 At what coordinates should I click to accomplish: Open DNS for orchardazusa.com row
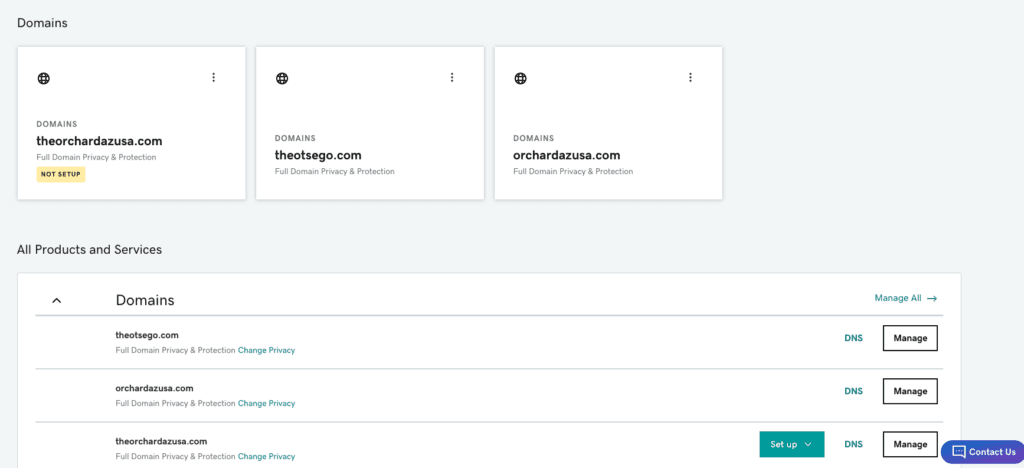[853, 391]
